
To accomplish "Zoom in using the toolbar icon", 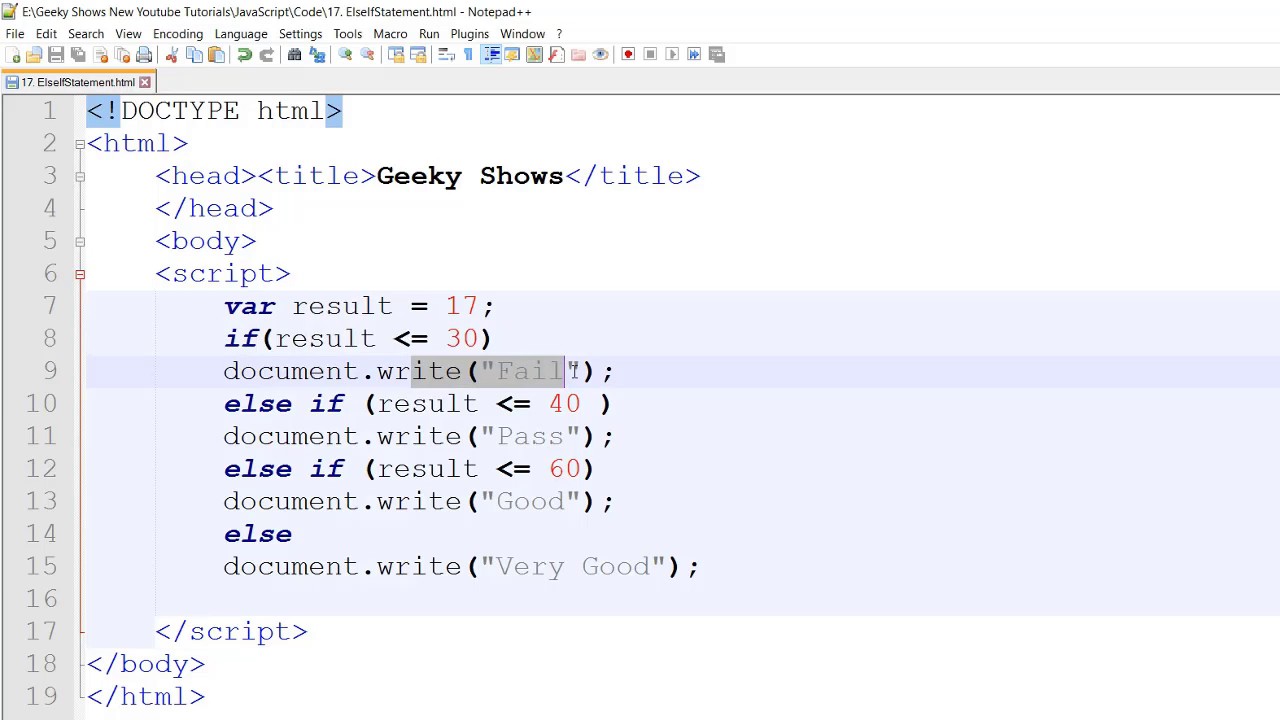I will pyautogui.click(x=346, y=54).
